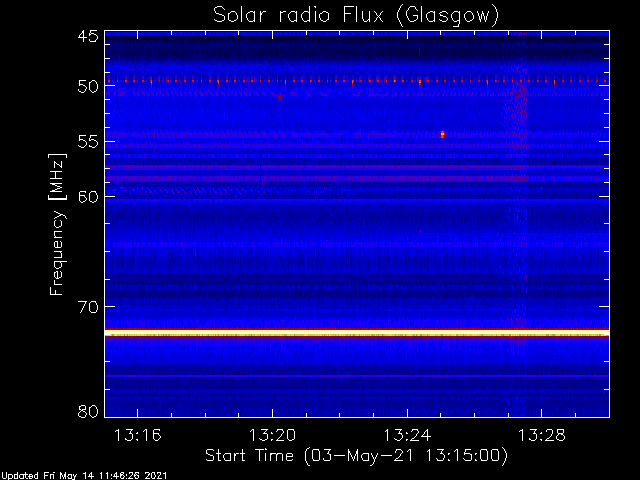Click the 13:16 time tick label
The height and width of the screenshot is (480, 640).
[138, 436]
